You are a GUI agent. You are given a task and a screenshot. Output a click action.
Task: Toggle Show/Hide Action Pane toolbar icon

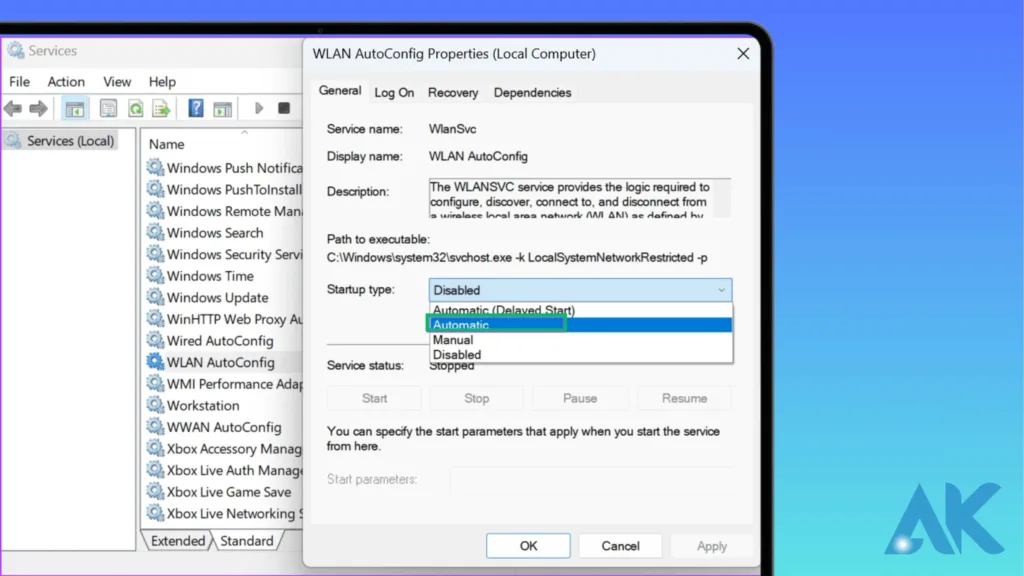(x=223, y=108)
